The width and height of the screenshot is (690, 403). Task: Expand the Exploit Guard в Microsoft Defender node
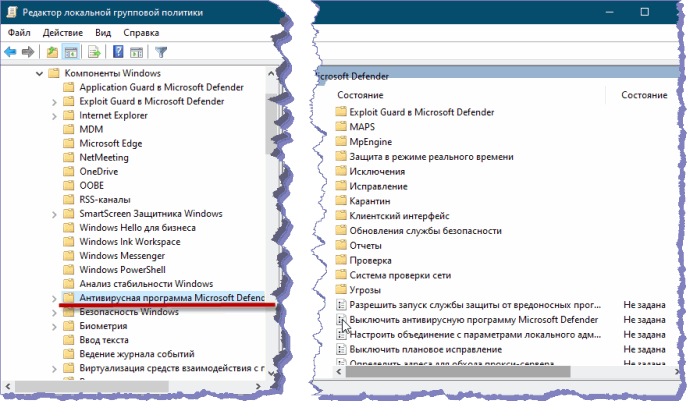(x=54, y=102)
